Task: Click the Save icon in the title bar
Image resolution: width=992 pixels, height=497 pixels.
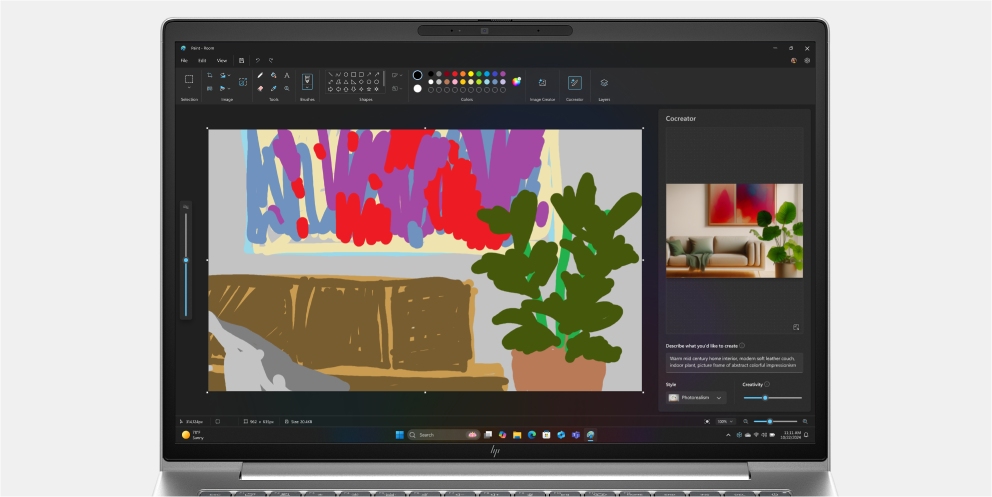Action: coord(241,61)
